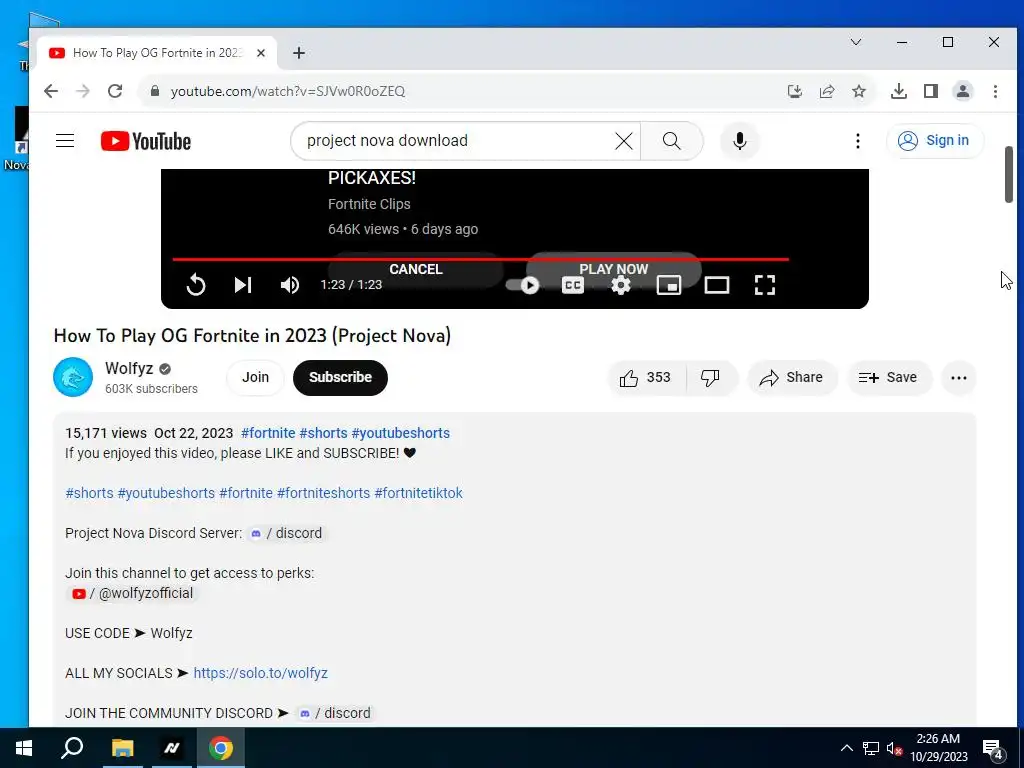Dislike the video with thumbs down

711,377
